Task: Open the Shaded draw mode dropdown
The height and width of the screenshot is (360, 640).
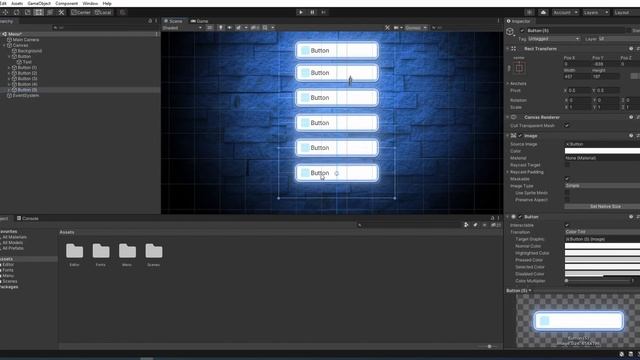Action: [x=182, y=28]
